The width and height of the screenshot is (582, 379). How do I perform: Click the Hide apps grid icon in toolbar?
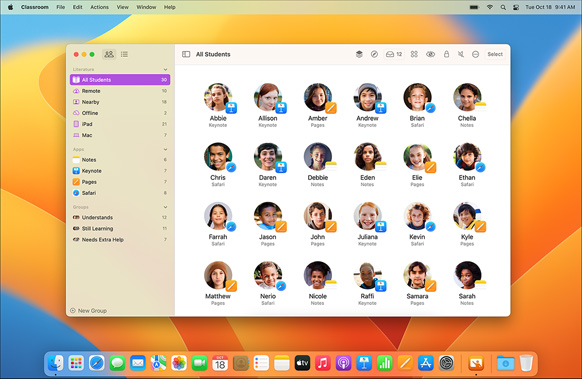tap(414, 54)
